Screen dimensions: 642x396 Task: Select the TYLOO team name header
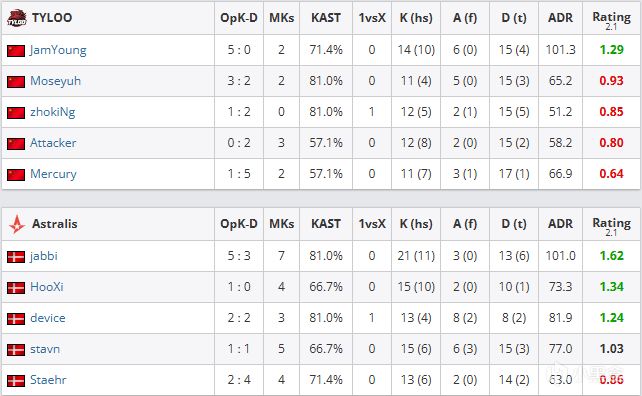point(52,18)
